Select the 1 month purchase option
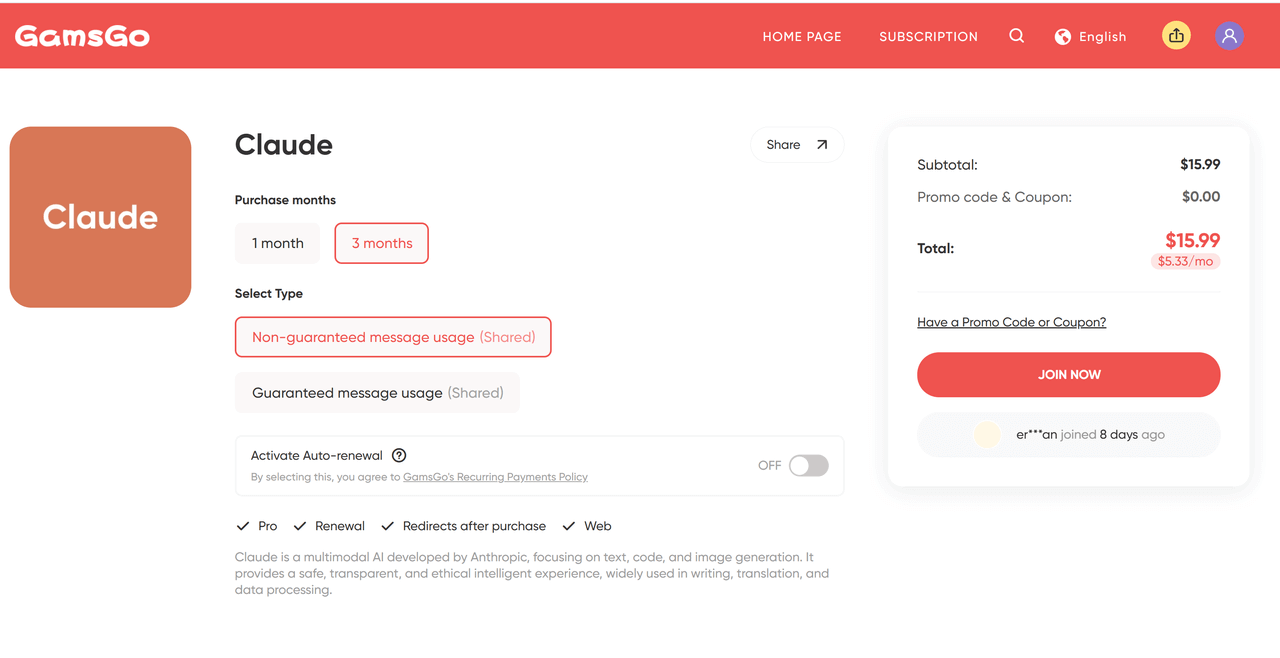 (277, 243)
